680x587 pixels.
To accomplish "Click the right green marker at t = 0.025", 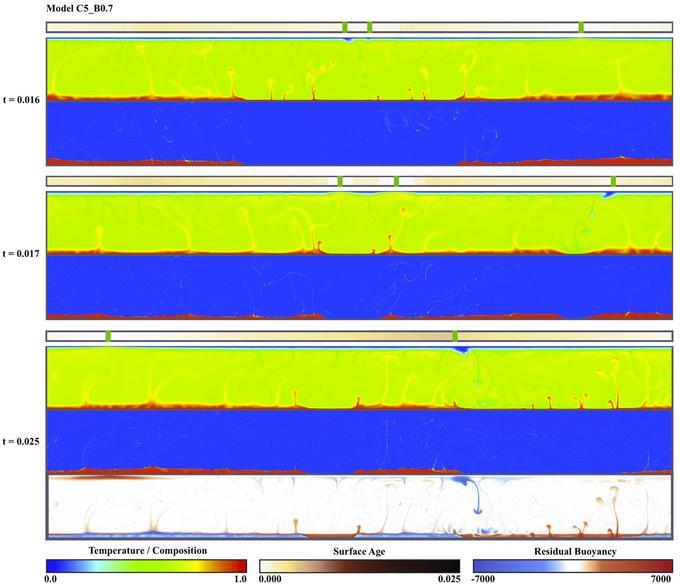I will (455, 336).
